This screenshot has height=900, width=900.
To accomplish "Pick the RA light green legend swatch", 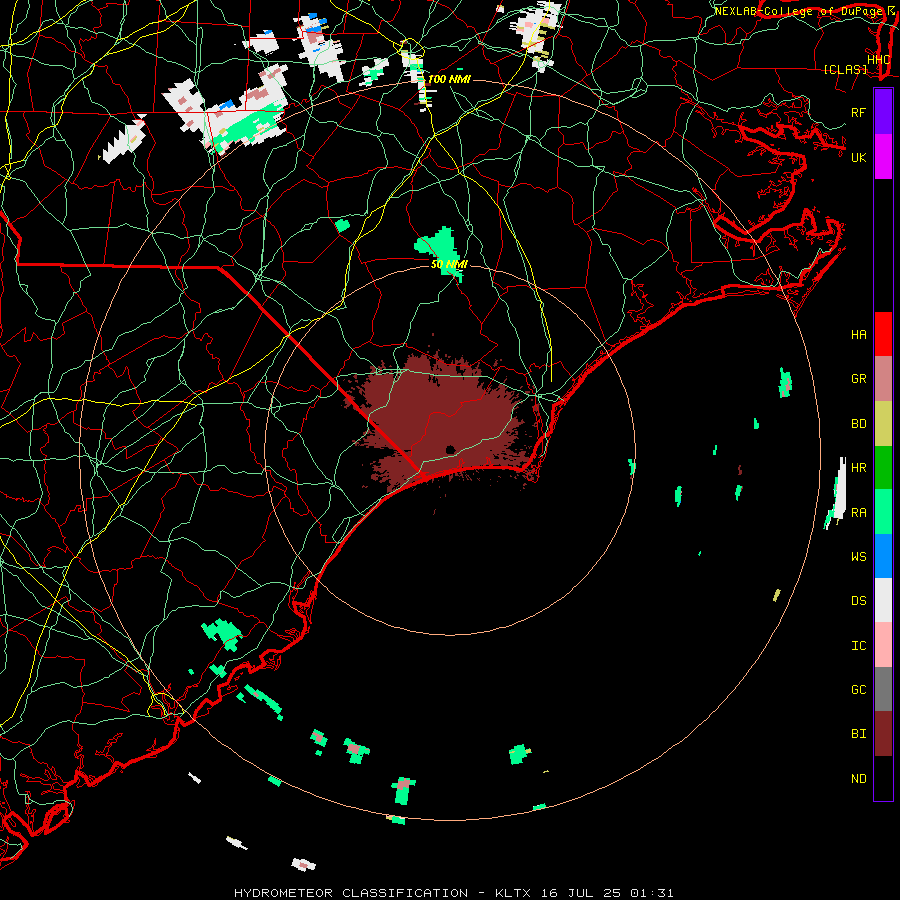I will (x=883, y=512).
